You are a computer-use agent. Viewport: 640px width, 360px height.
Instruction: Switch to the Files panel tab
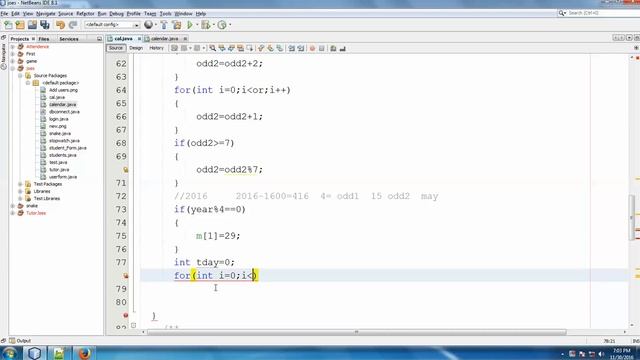pos(44,39)
